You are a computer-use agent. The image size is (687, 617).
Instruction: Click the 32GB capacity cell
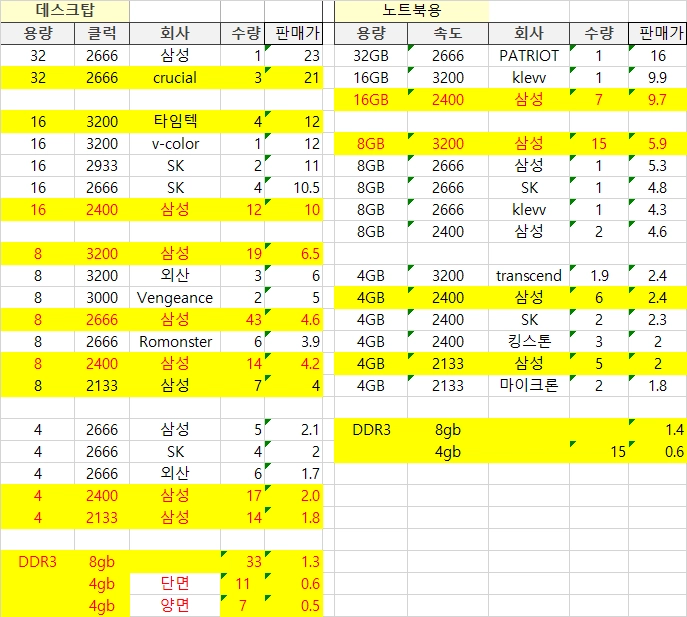pyautogui.click(x=371, y=56)
